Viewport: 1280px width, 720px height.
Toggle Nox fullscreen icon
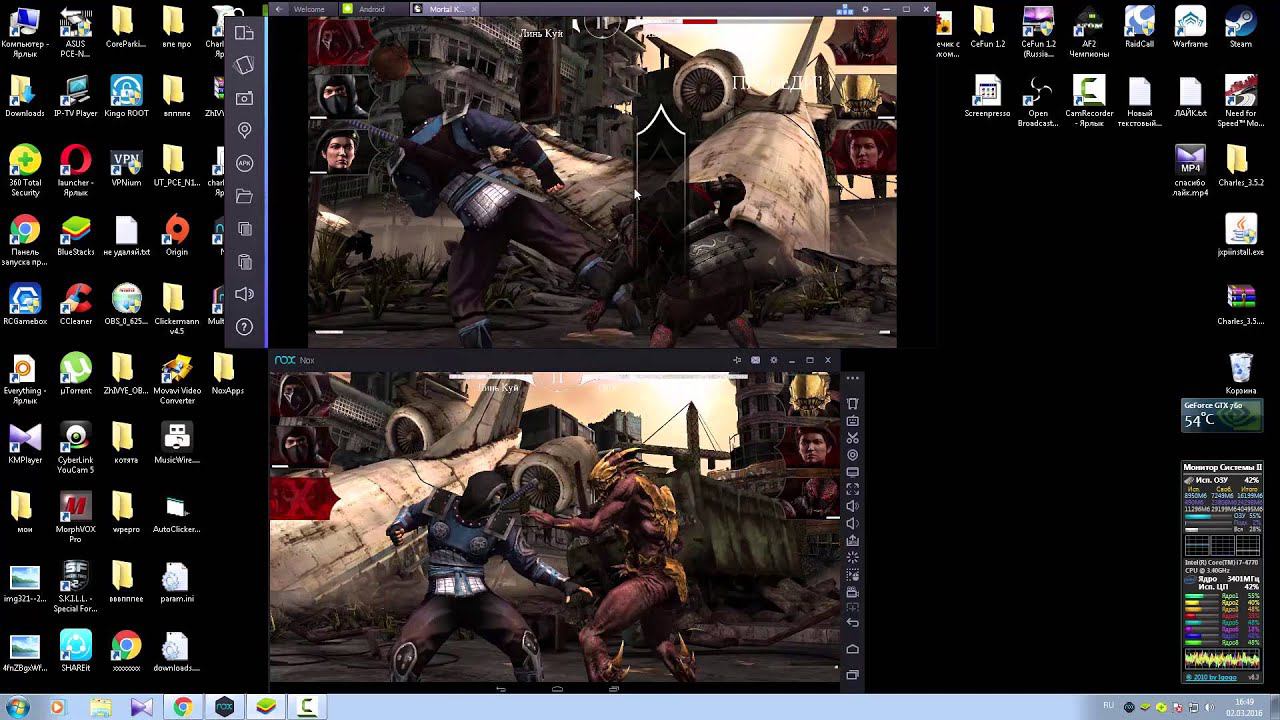pos(853,489)
